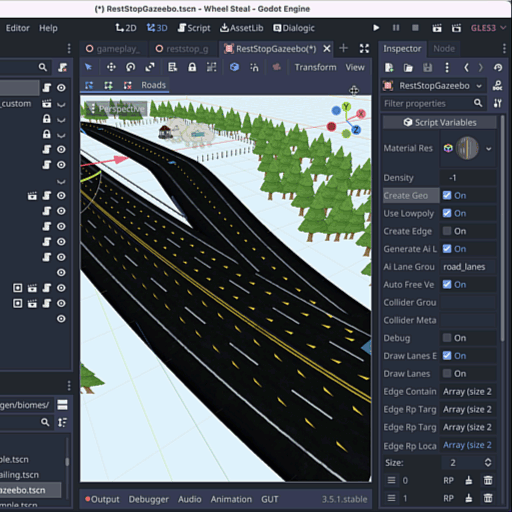The width and height of the screenshot is (512, 512).
Task: Expand the Material Res dropdown arrow
Action: pyautogui.click(x=489, y=149)
